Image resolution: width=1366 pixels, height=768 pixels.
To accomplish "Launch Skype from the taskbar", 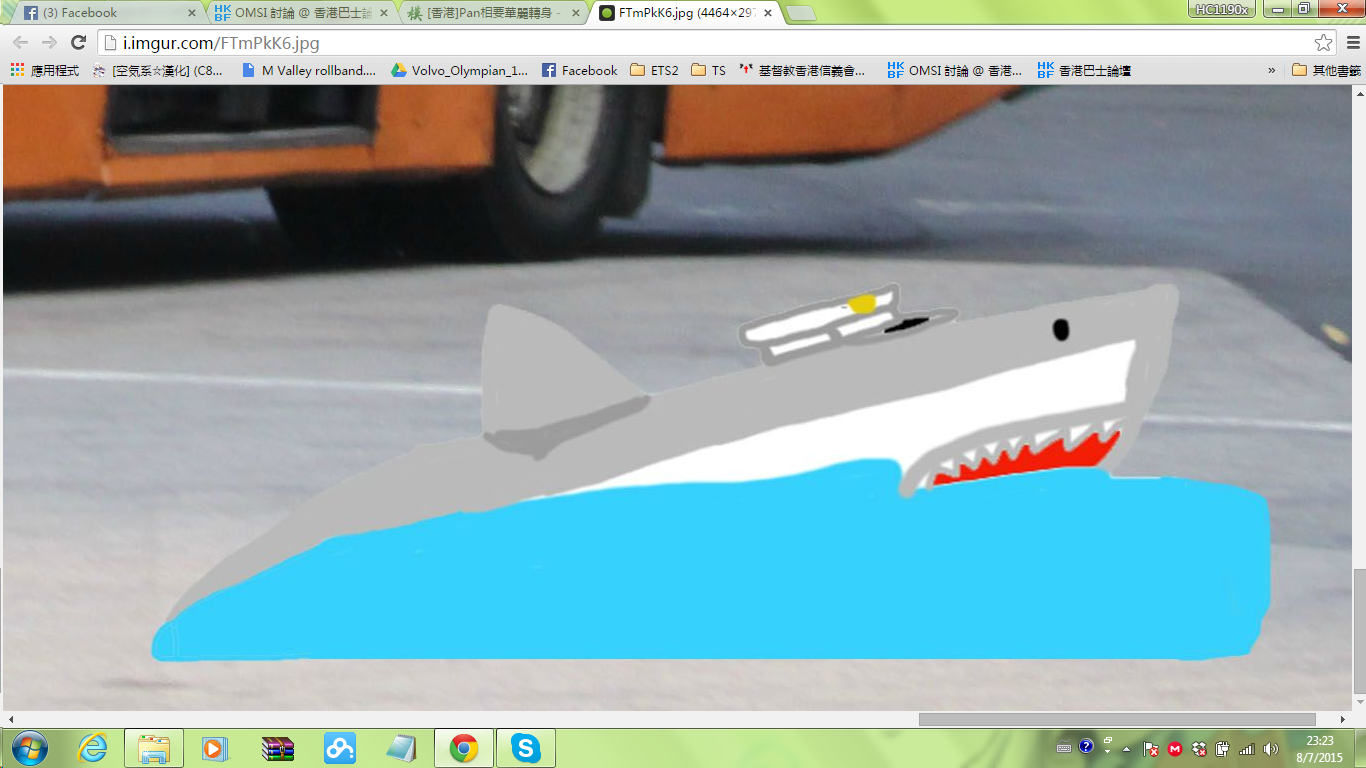I will point(525,748).
